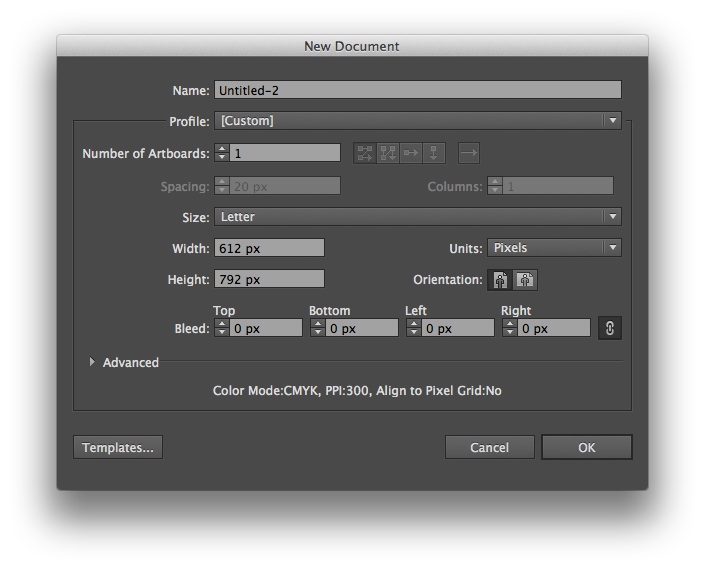Click the Height input field
705x569 pixels.
point(269,279)
